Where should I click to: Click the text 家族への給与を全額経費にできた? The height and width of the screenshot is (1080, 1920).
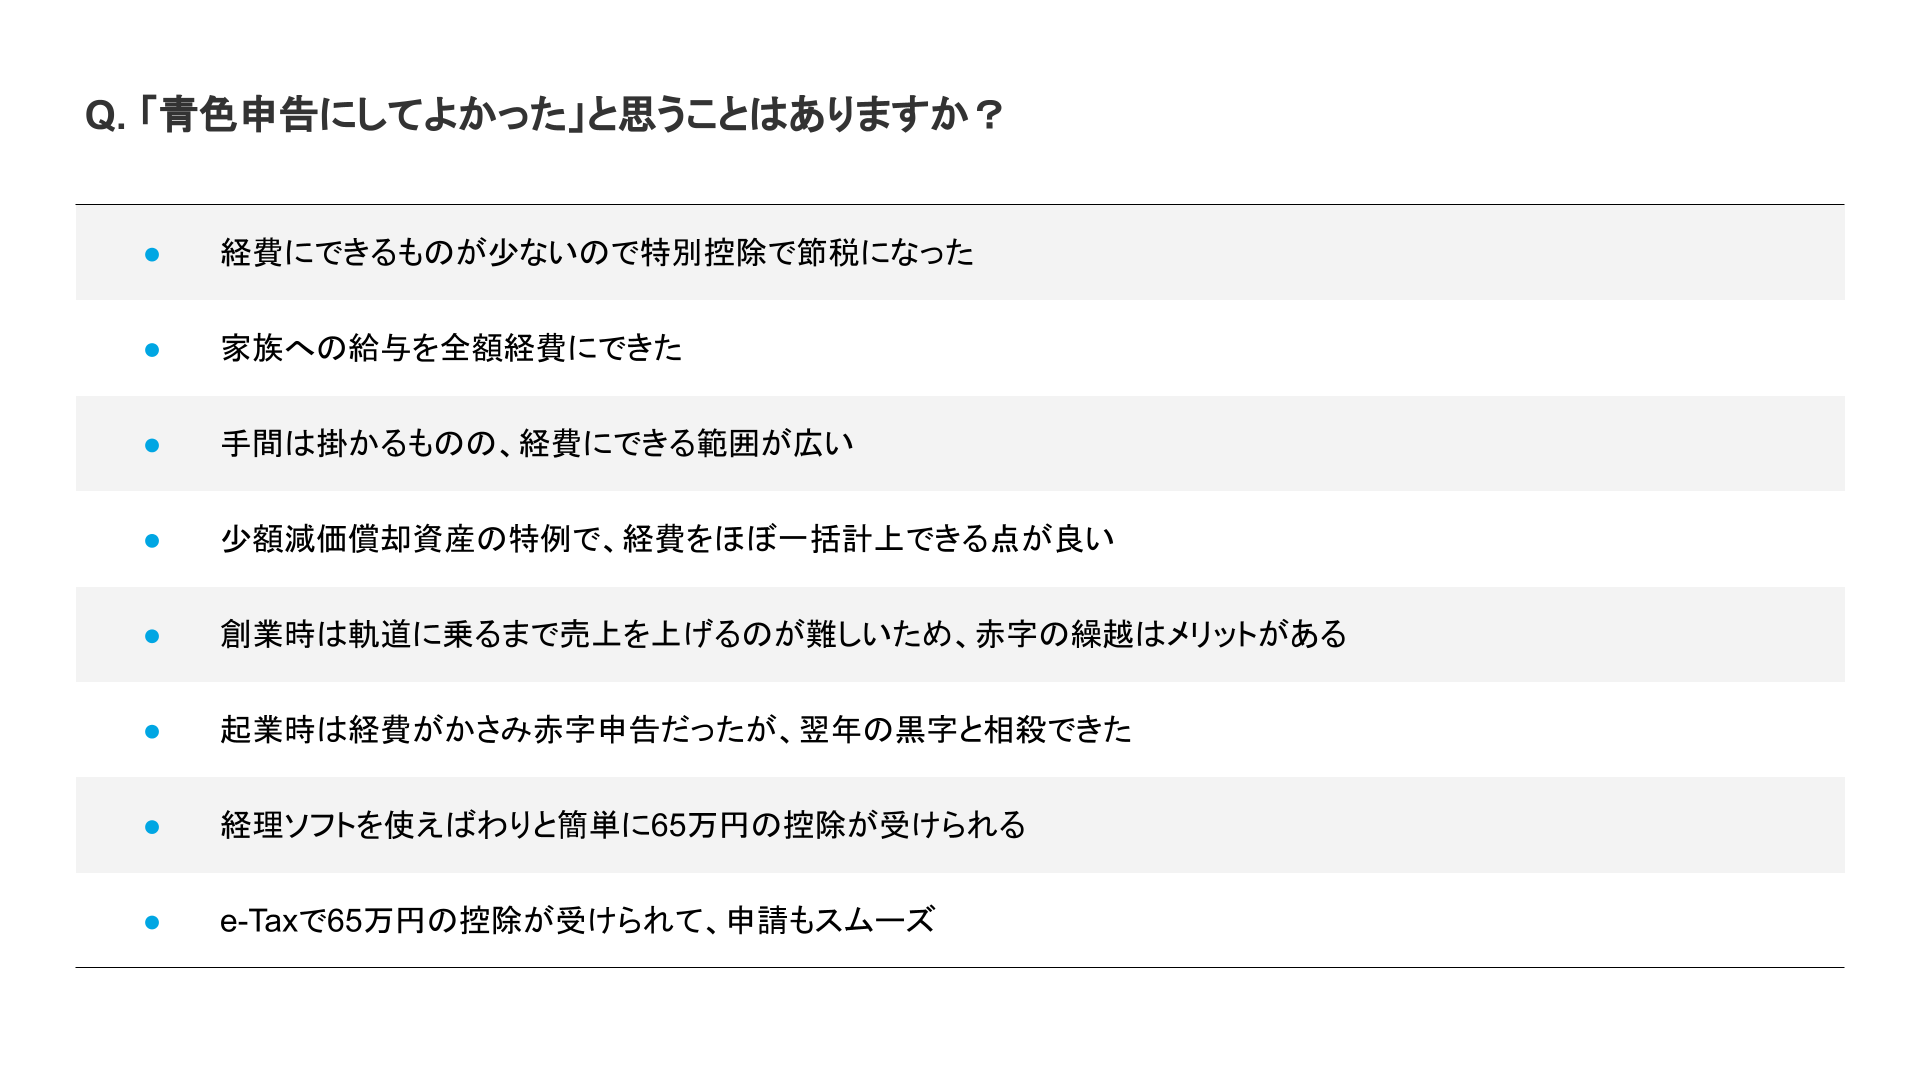[451, 348]
